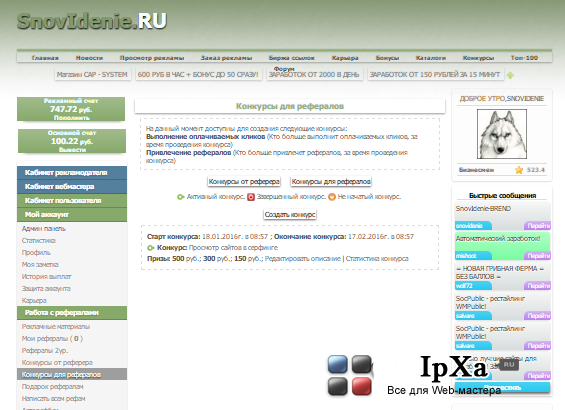Click Вывести under main balance
The width and height of the screenshot is (565, 410).
point(72,150)
